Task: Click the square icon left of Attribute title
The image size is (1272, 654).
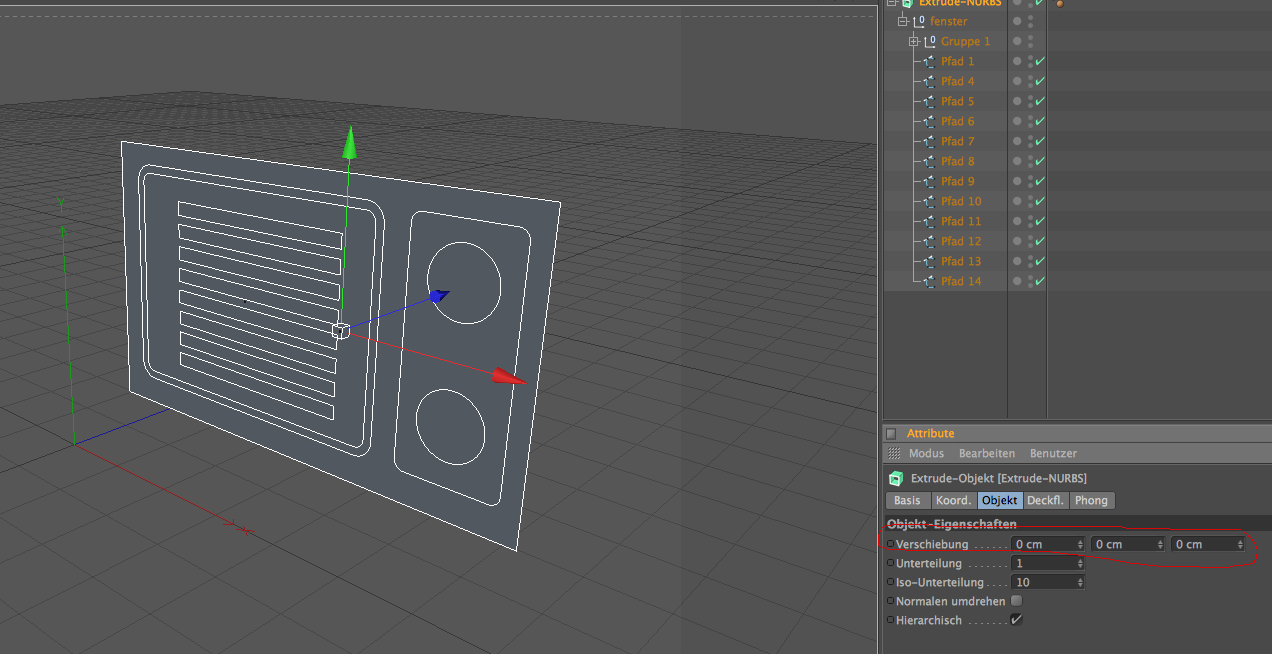Action: 891,434
